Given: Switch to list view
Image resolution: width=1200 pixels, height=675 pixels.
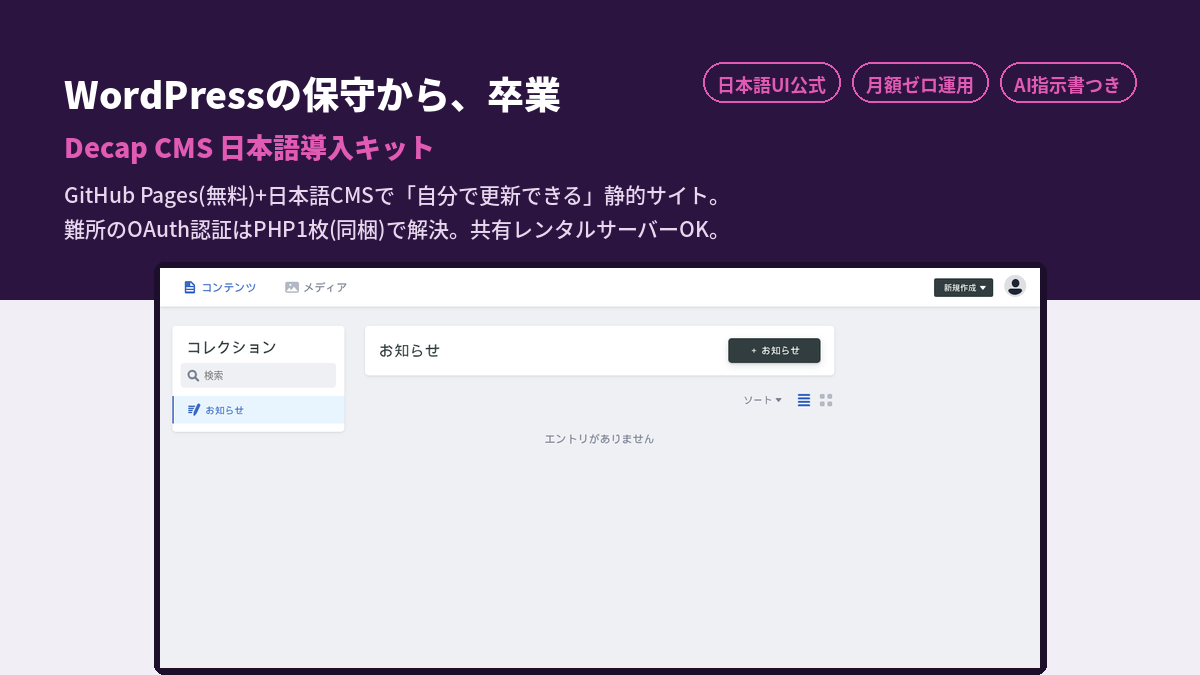Looking at the screenshot, I should click(x=804, y=400).
